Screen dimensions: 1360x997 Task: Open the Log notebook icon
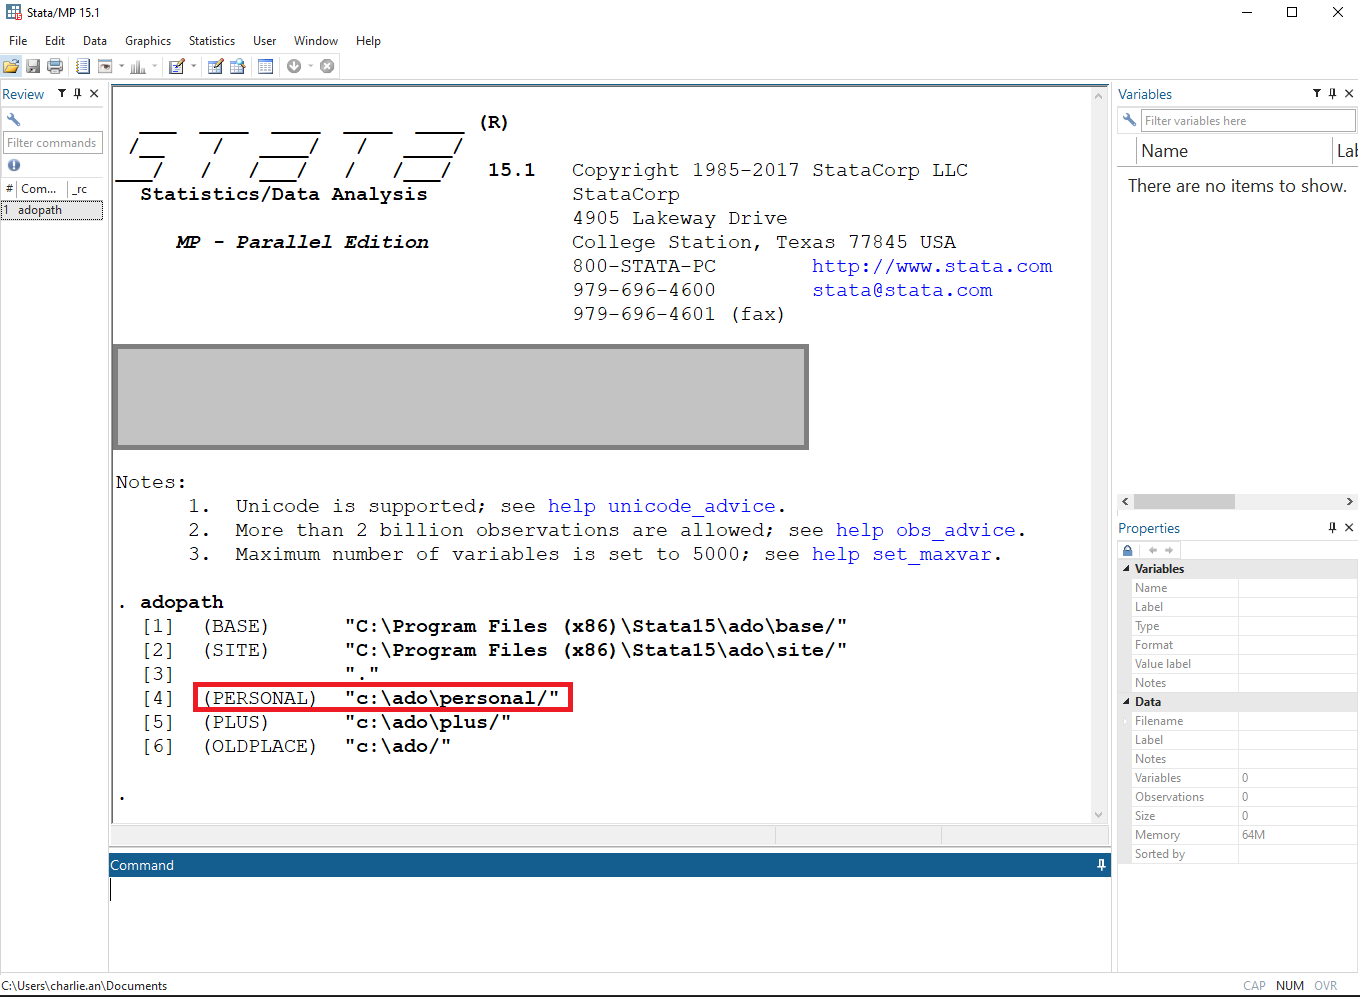coord(83,66)
